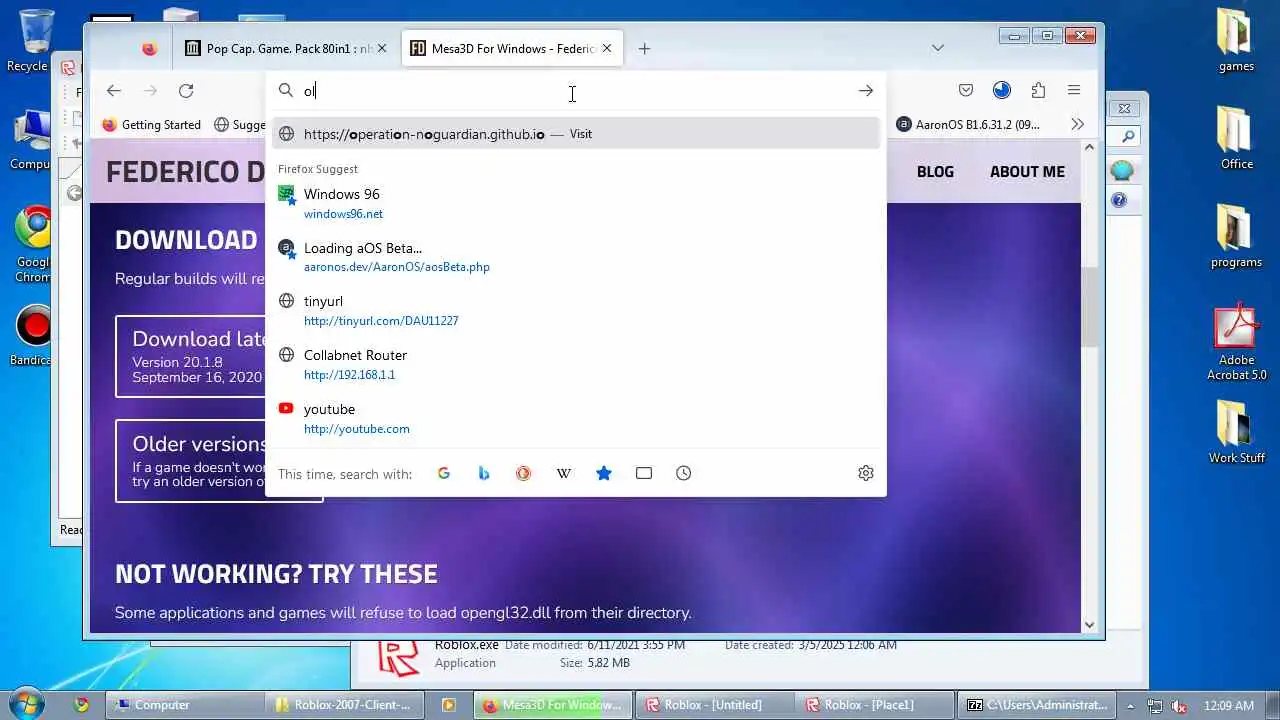Click media player icon in taskbar
Viewport: 1280px width, 720px height.
click(x=449, y=704)
